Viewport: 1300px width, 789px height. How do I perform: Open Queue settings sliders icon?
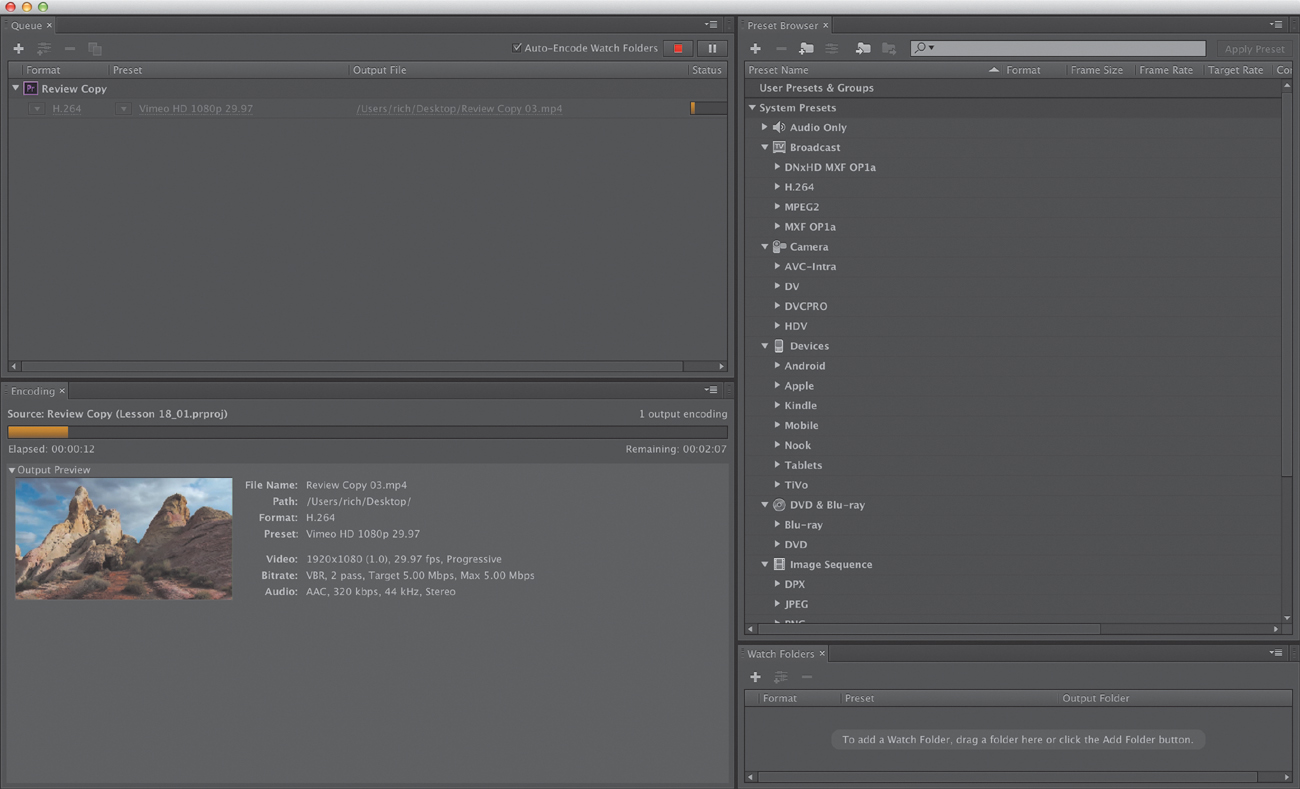44,48
